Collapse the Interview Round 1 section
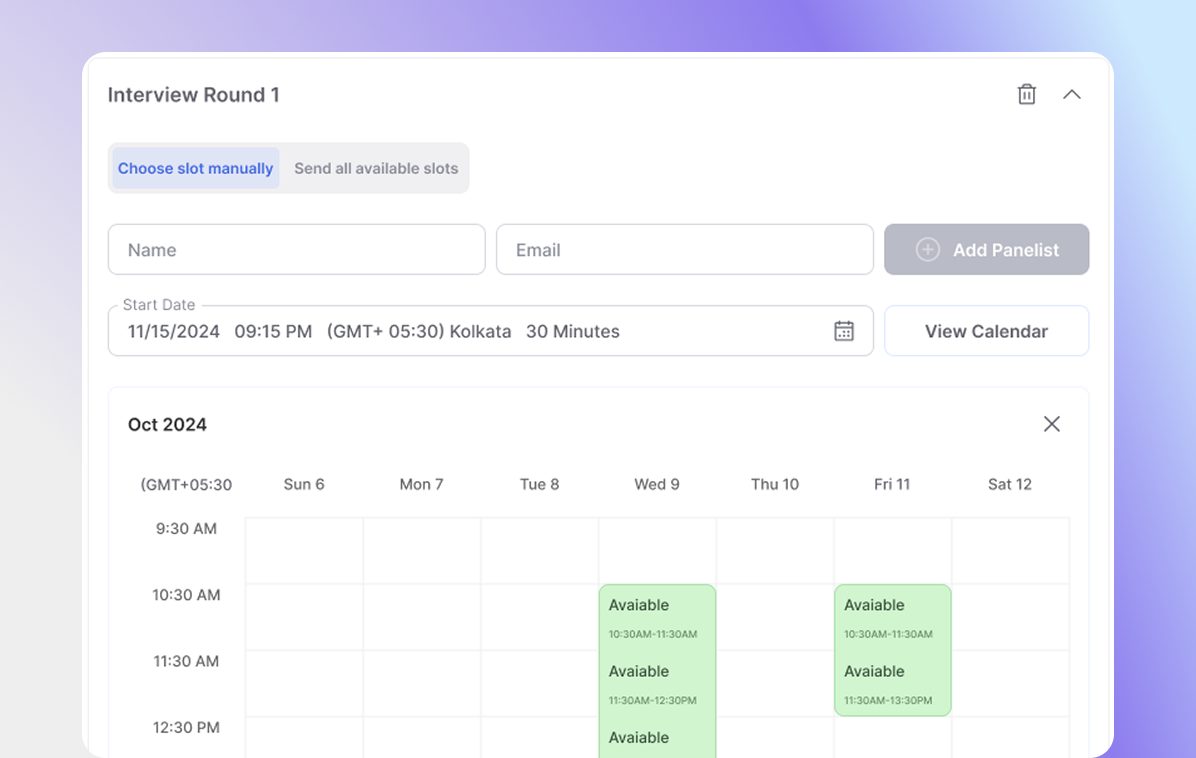The image size is (1196, 758). tap(1072, 95)
